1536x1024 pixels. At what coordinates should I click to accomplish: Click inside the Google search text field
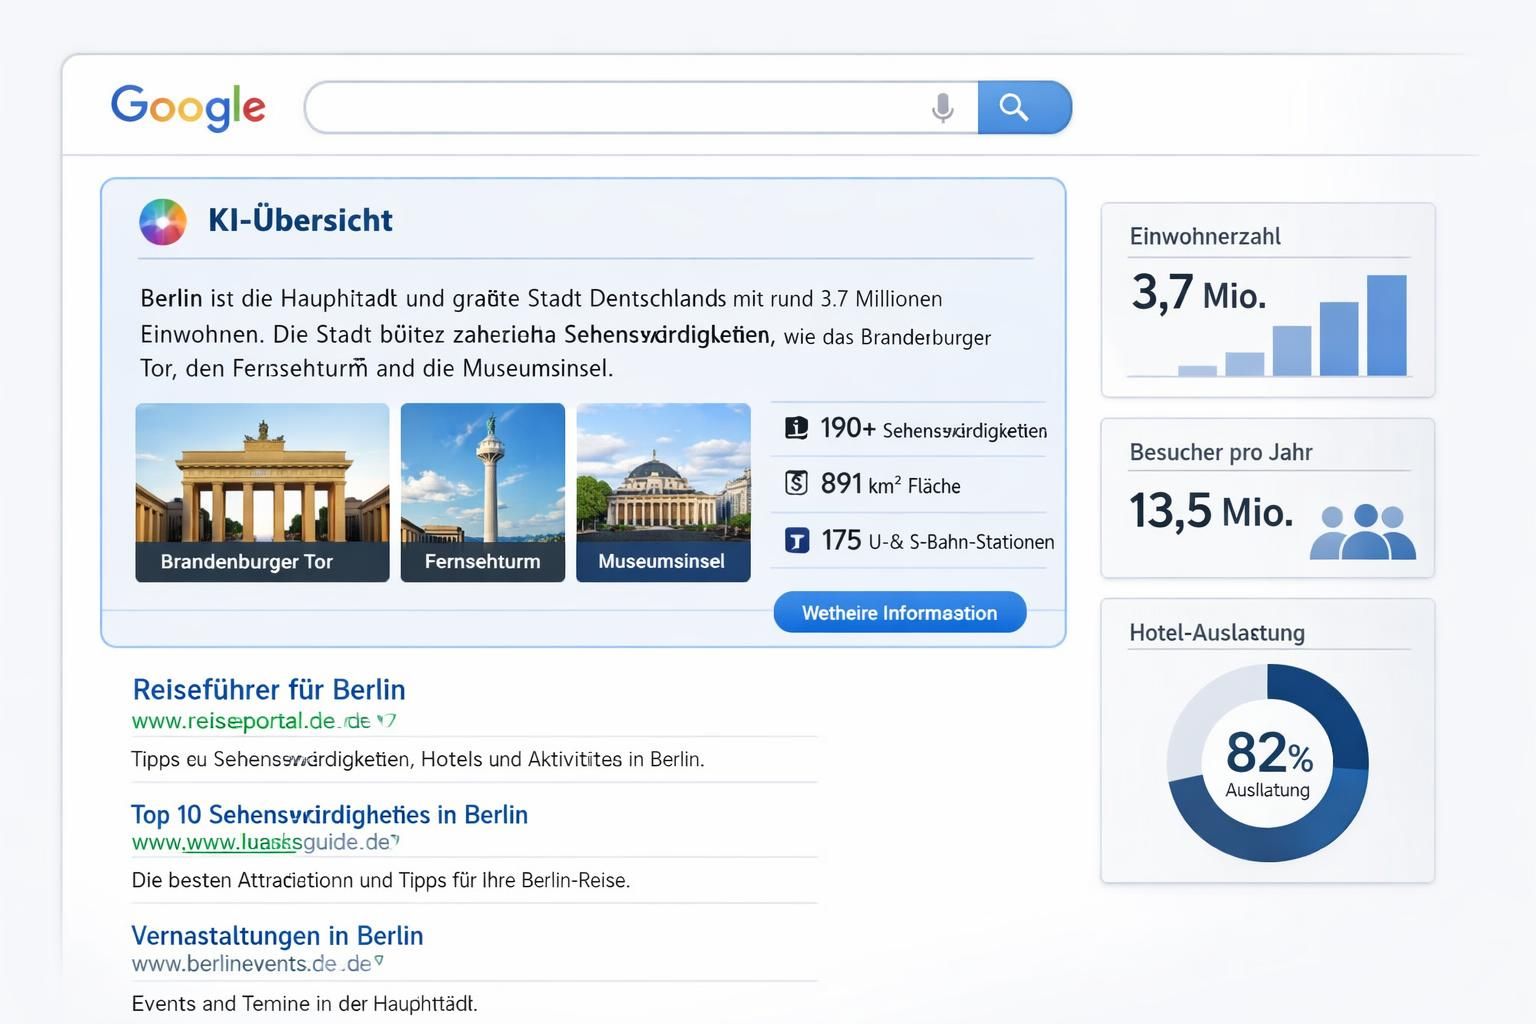[615, 107]
